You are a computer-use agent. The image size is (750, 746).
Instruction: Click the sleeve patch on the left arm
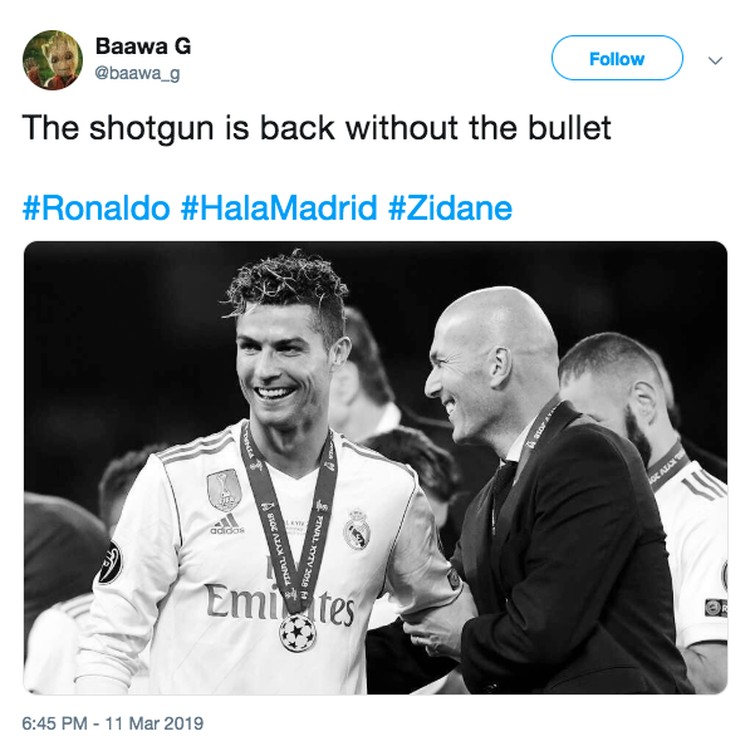pos(110,563)
